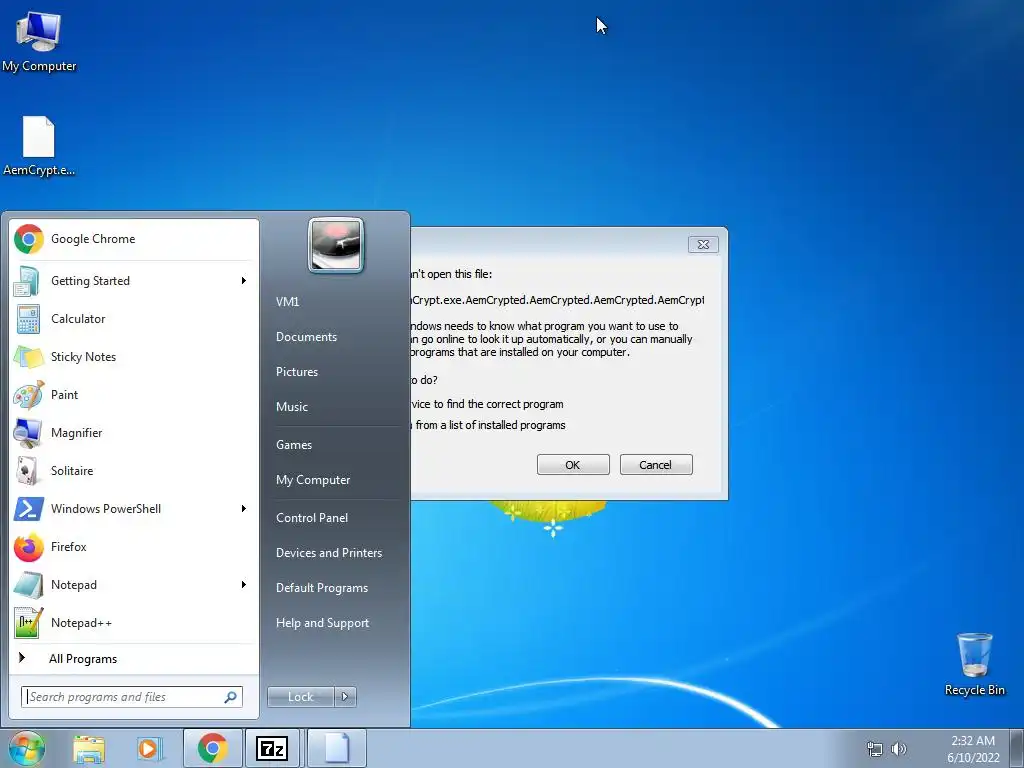The height and width of the screenshot is (768, 1024).
Task: Open Google Chrome from Start menu list
Action: (134, 239)
